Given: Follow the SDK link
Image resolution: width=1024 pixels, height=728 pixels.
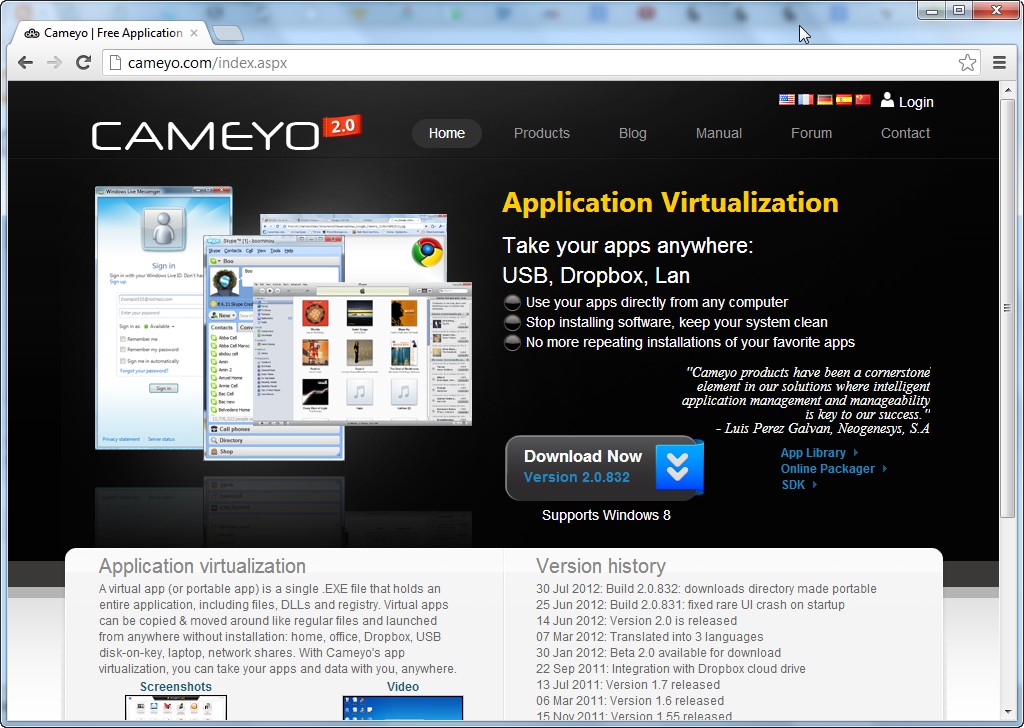Looking at the screenshot, I should [793, 484].
